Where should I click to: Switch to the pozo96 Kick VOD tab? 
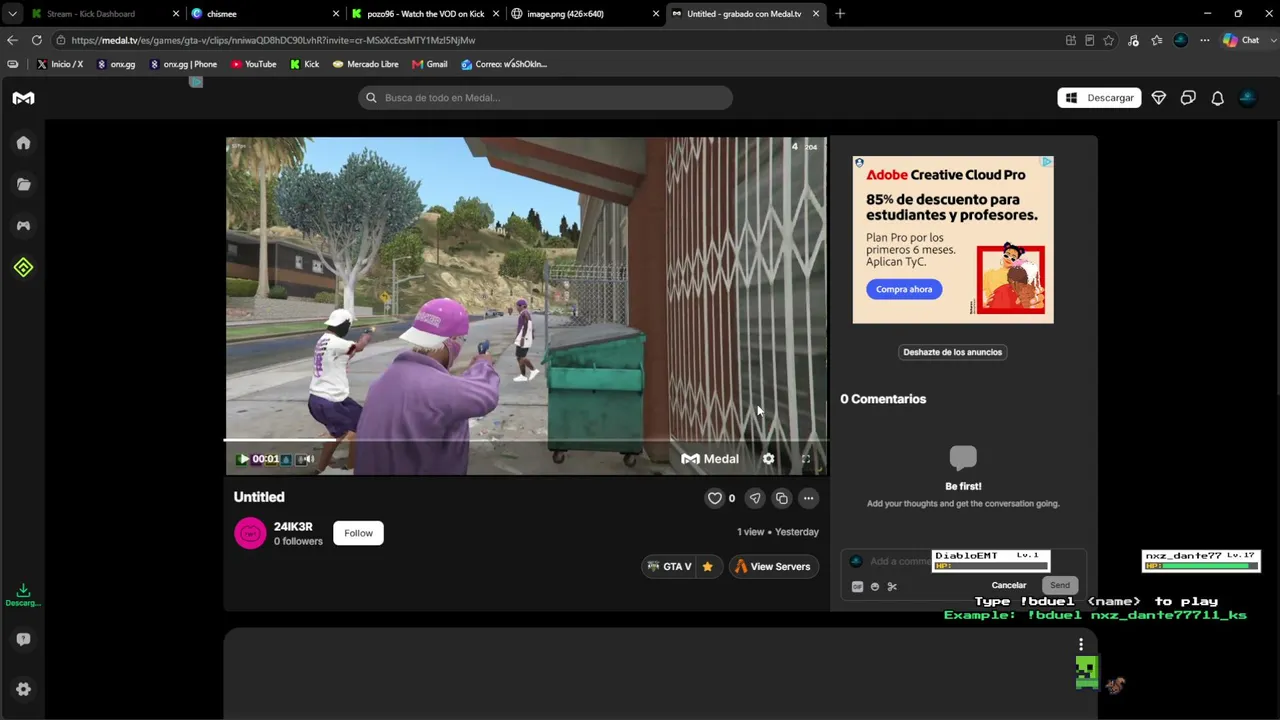tap(424, 14)
